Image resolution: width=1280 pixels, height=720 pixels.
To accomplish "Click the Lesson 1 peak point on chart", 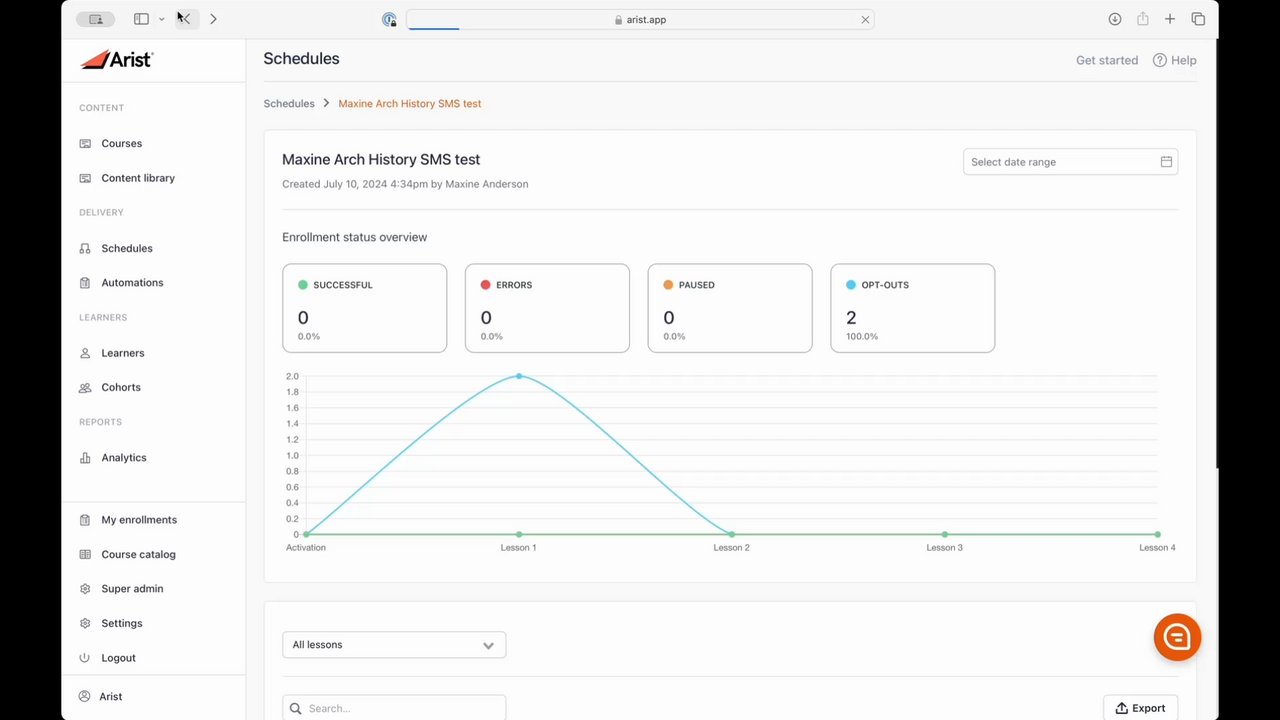I will point(519,376).
